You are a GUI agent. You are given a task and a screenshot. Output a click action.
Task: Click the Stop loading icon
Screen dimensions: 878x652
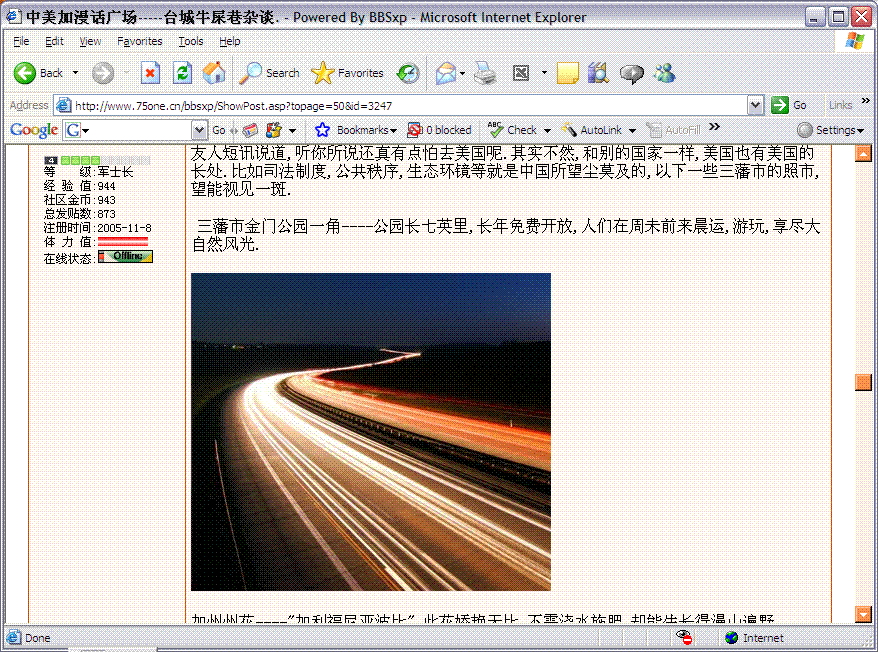[150, 73]
